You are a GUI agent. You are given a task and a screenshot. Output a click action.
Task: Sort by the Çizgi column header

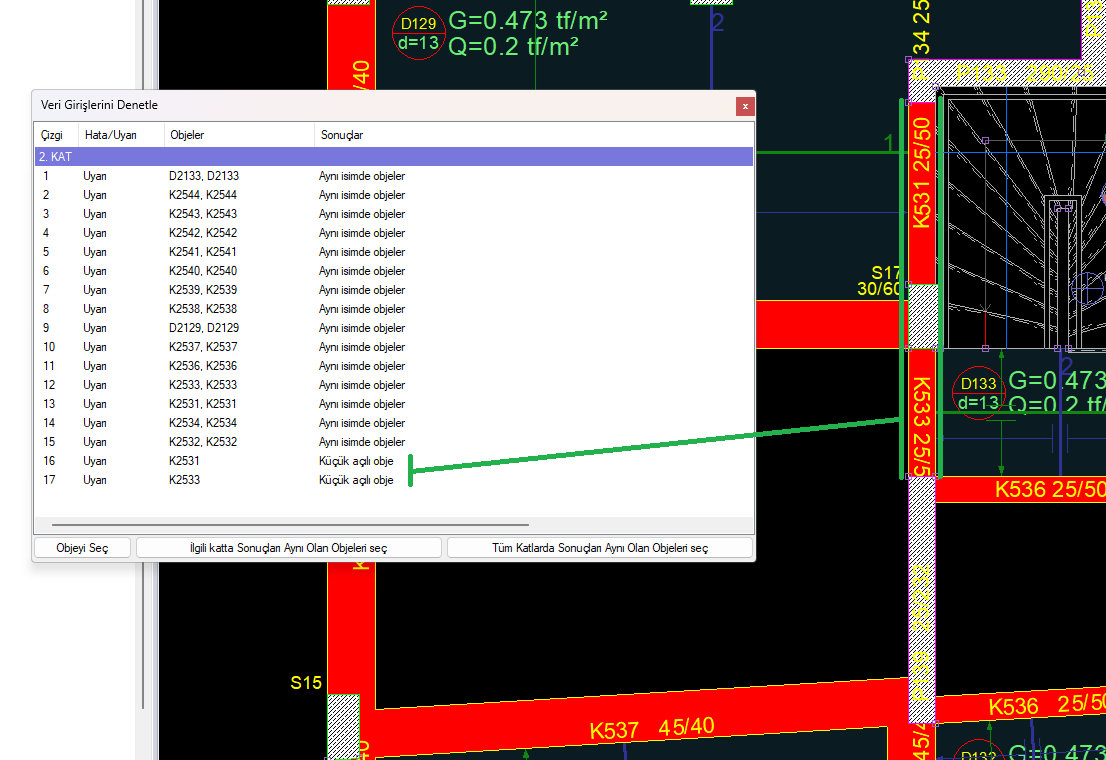(56, 135)
